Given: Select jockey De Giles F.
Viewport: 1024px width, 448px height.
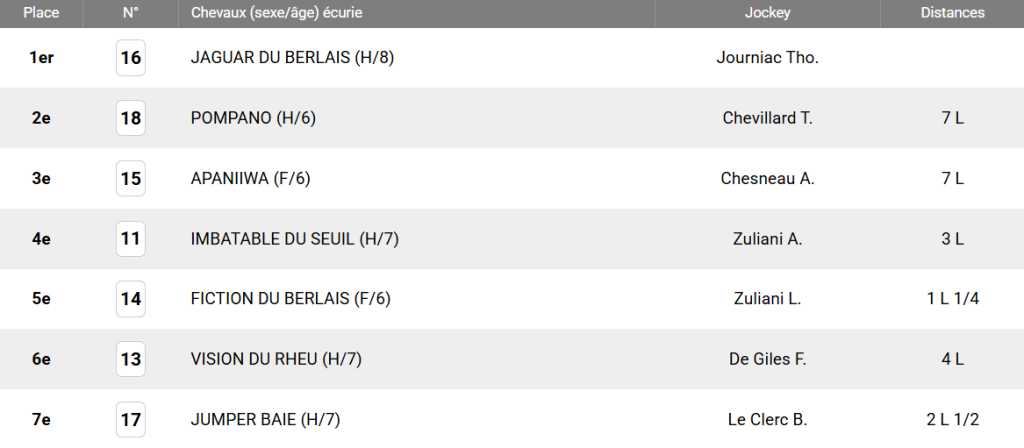Looking at the screenshot, I should 767,359.
